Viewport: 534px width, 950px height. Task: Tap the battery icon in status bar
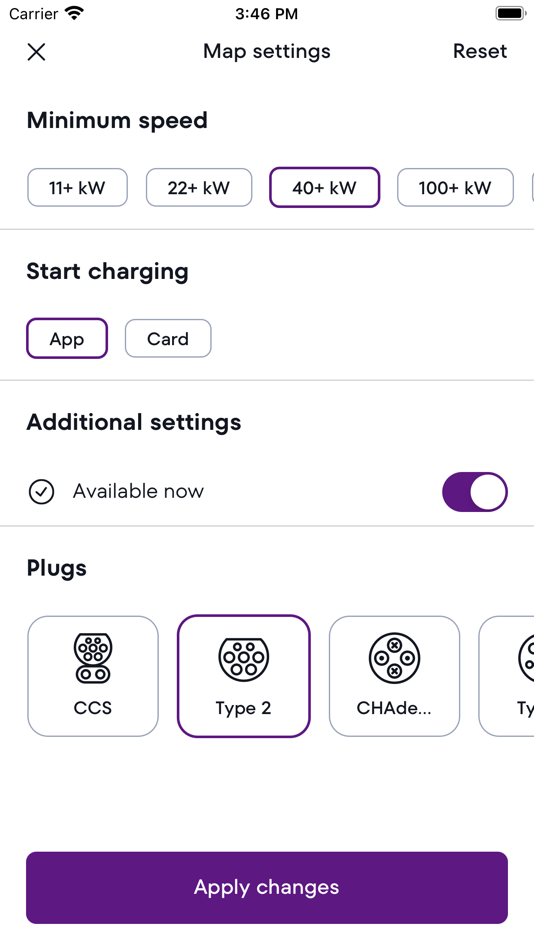tap(510, 13)
